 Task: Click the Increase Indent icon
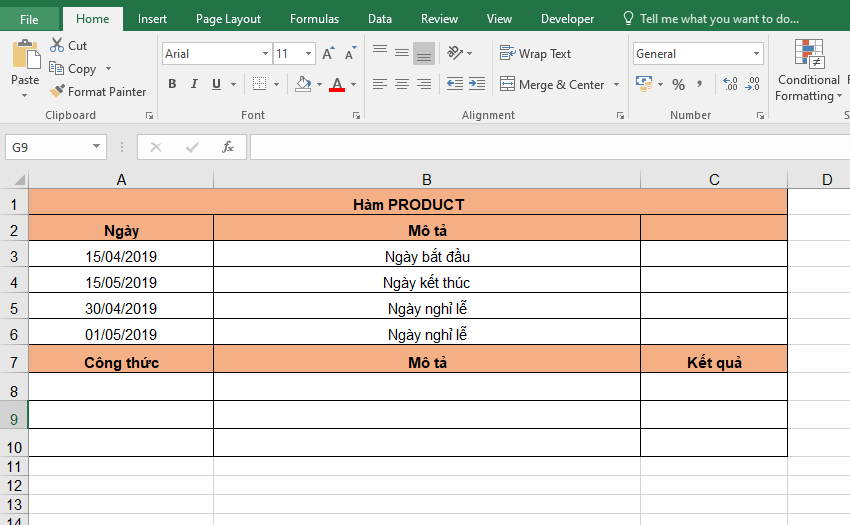point(476,85)
